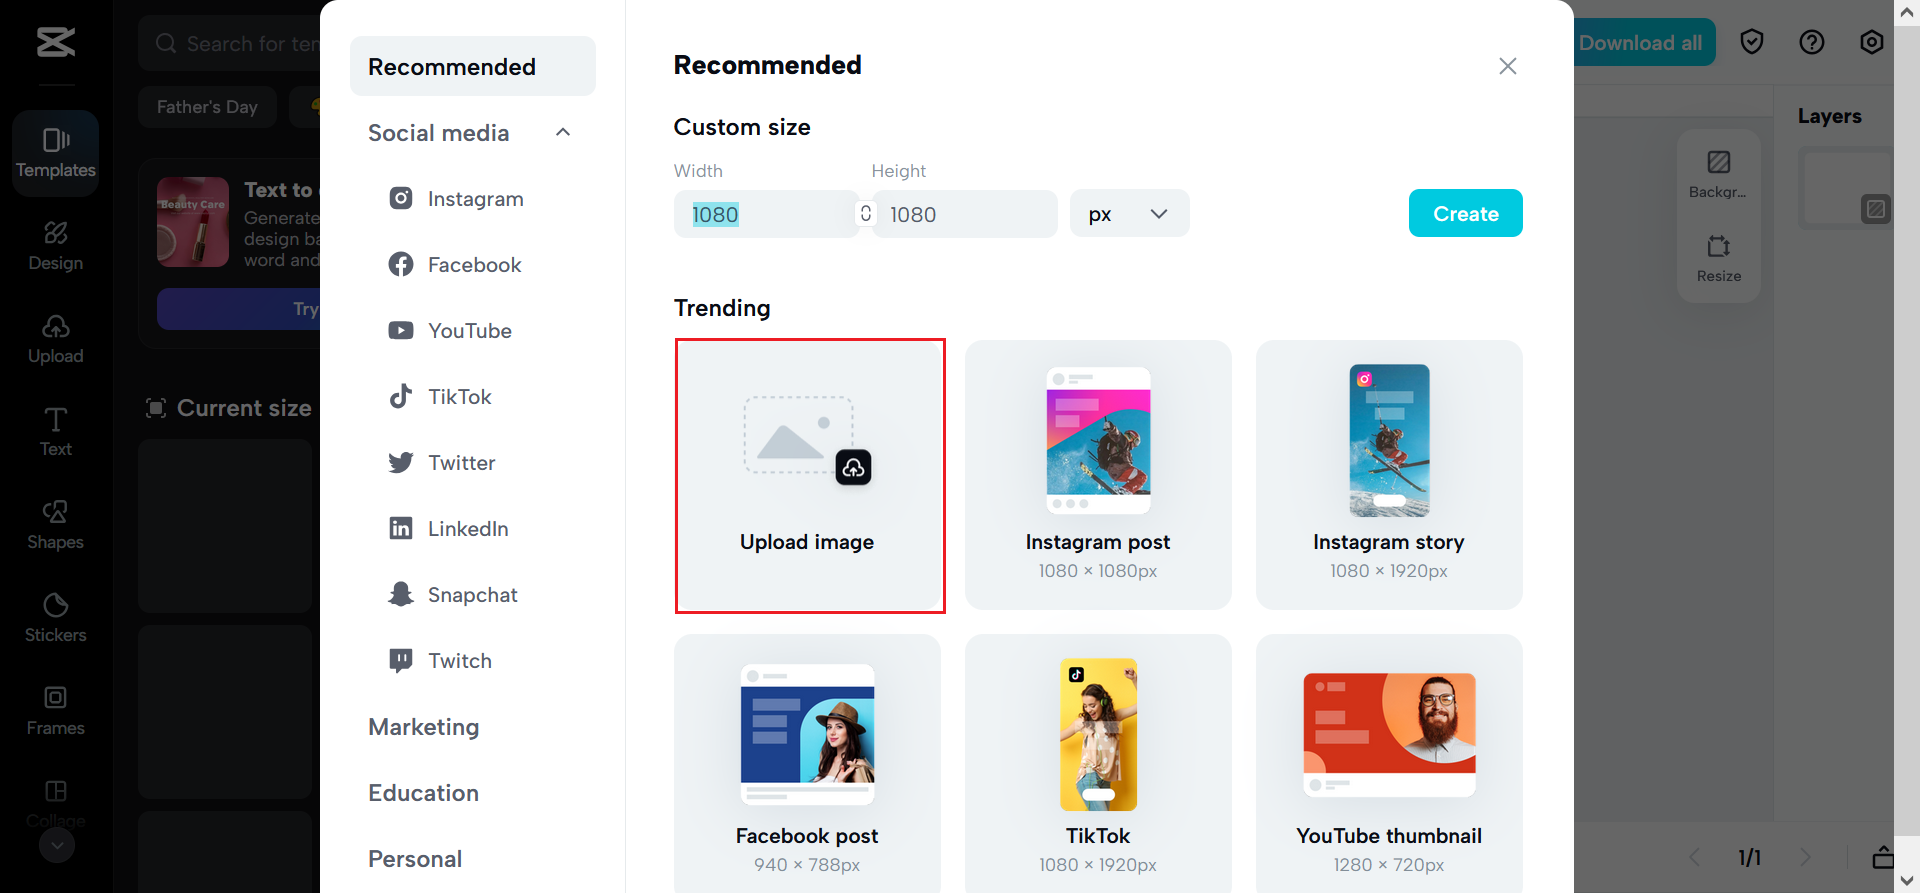Select the TikTok social media category
Screen dimensions: 1920x893
point(459,396)
